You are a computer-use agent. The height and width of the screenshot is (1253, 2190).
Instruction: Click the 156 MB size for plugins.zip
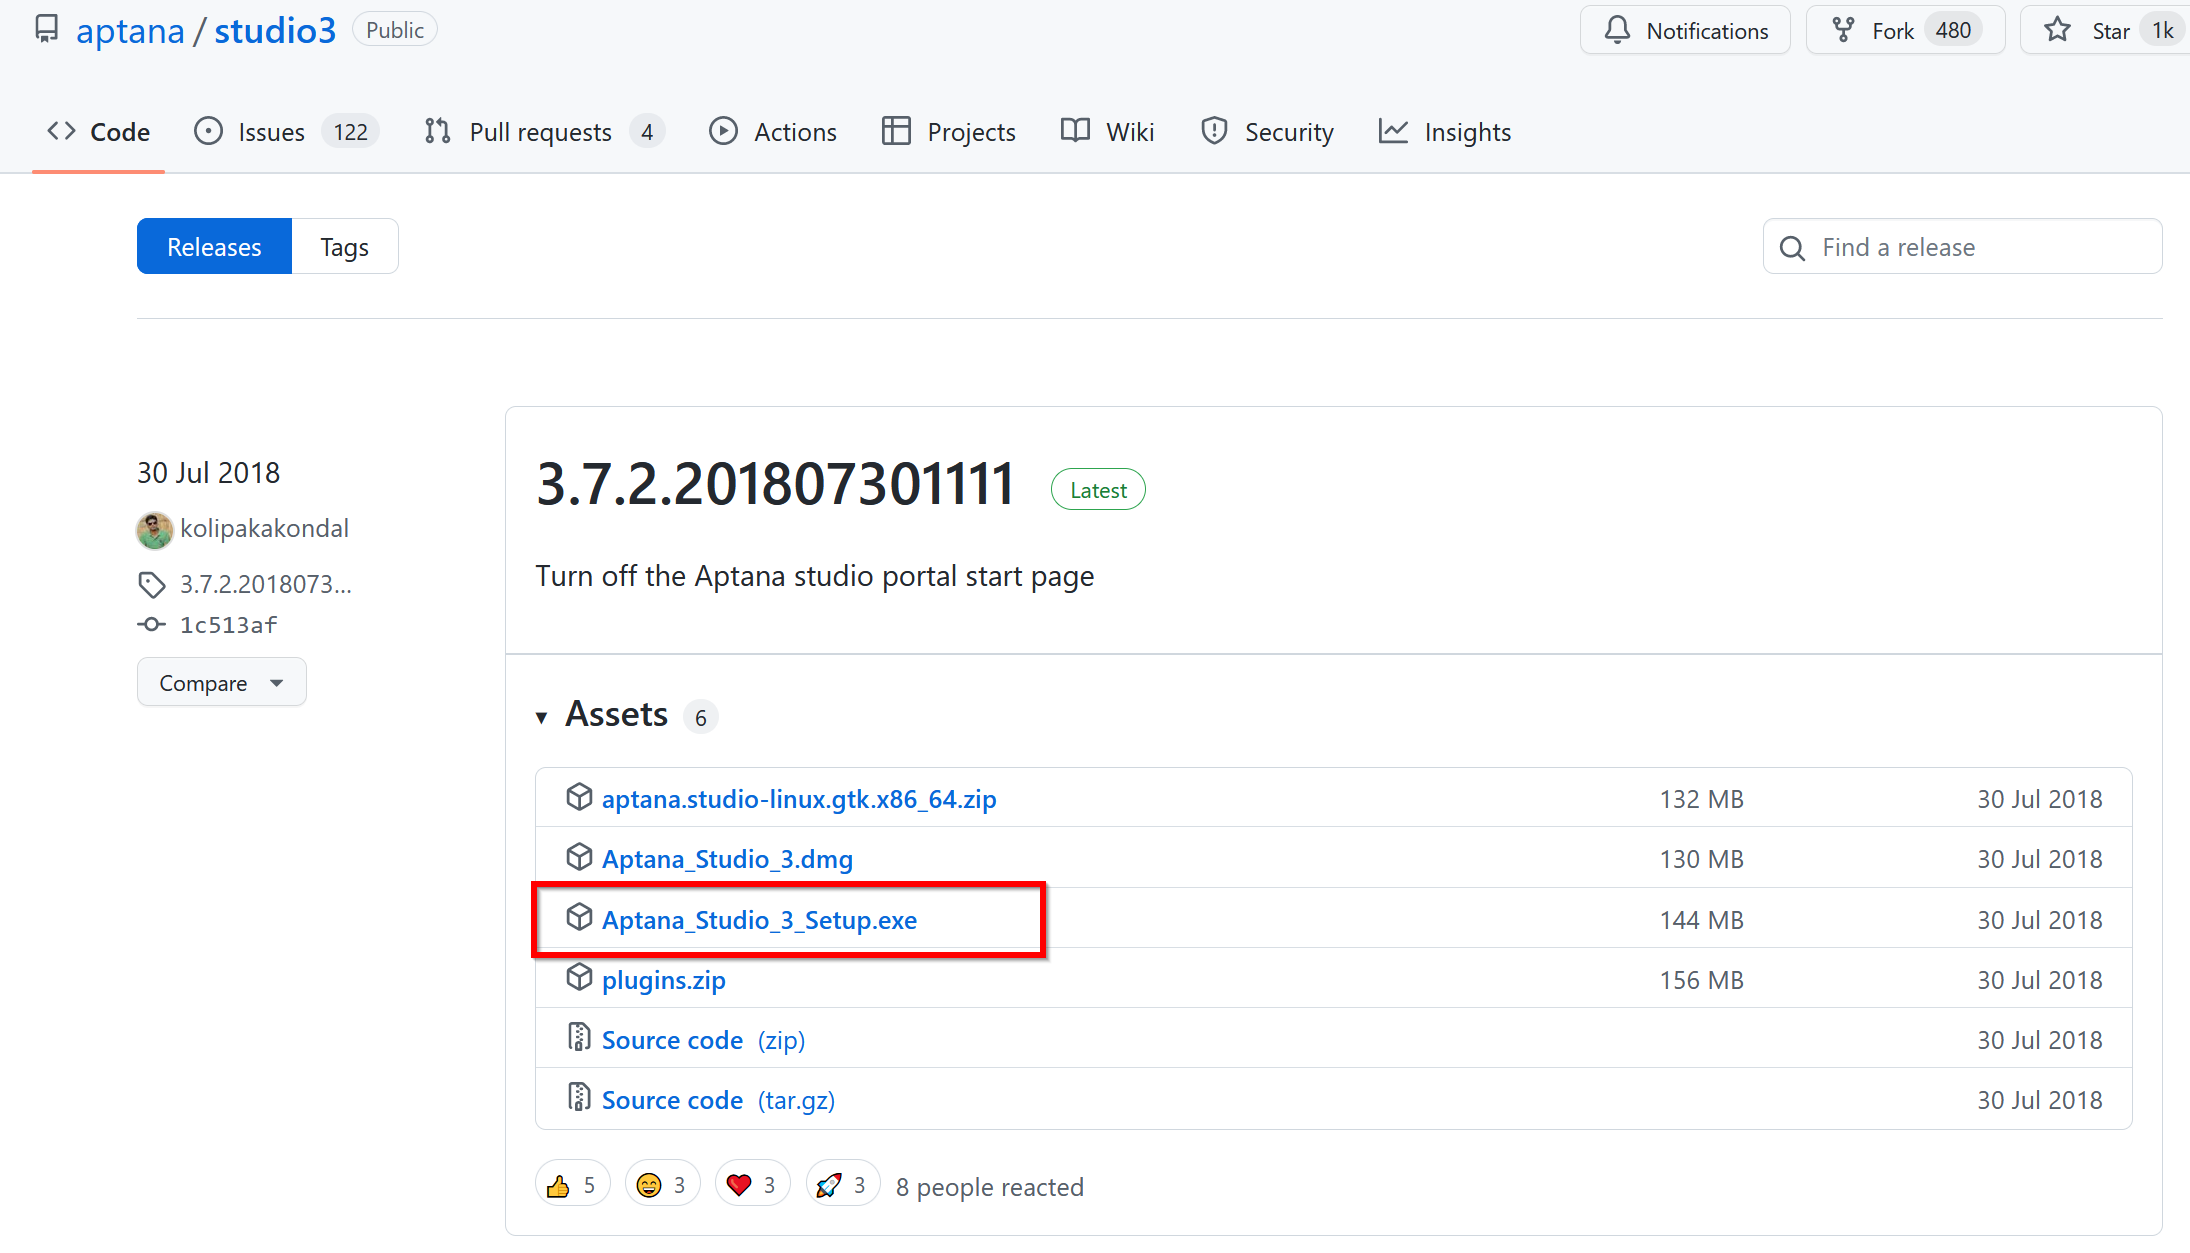pos(1702,980)
